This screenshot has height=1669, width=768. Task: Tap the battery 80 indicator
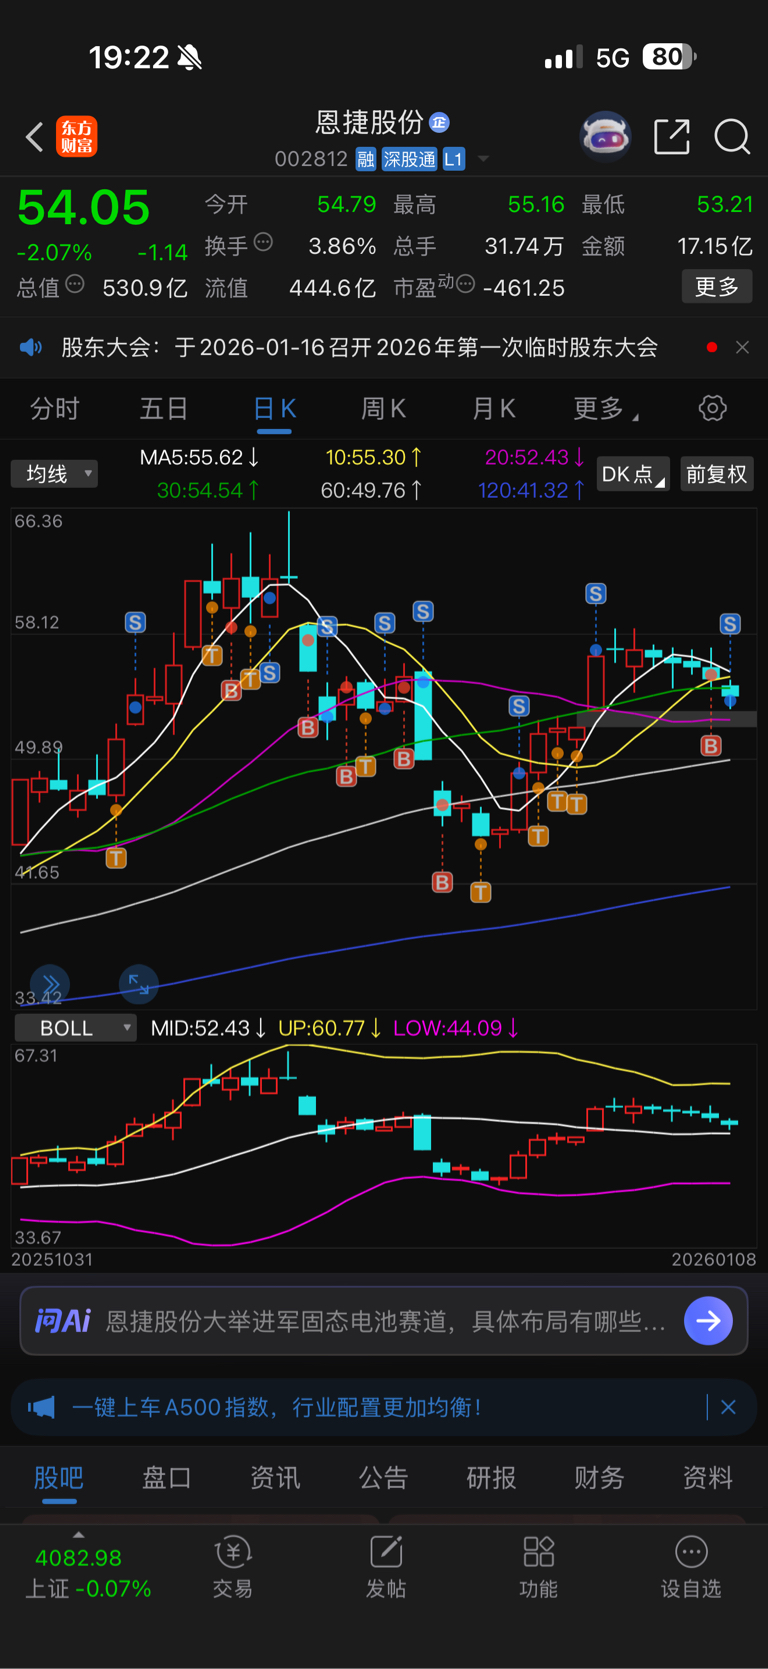click(x=669, y=57)
